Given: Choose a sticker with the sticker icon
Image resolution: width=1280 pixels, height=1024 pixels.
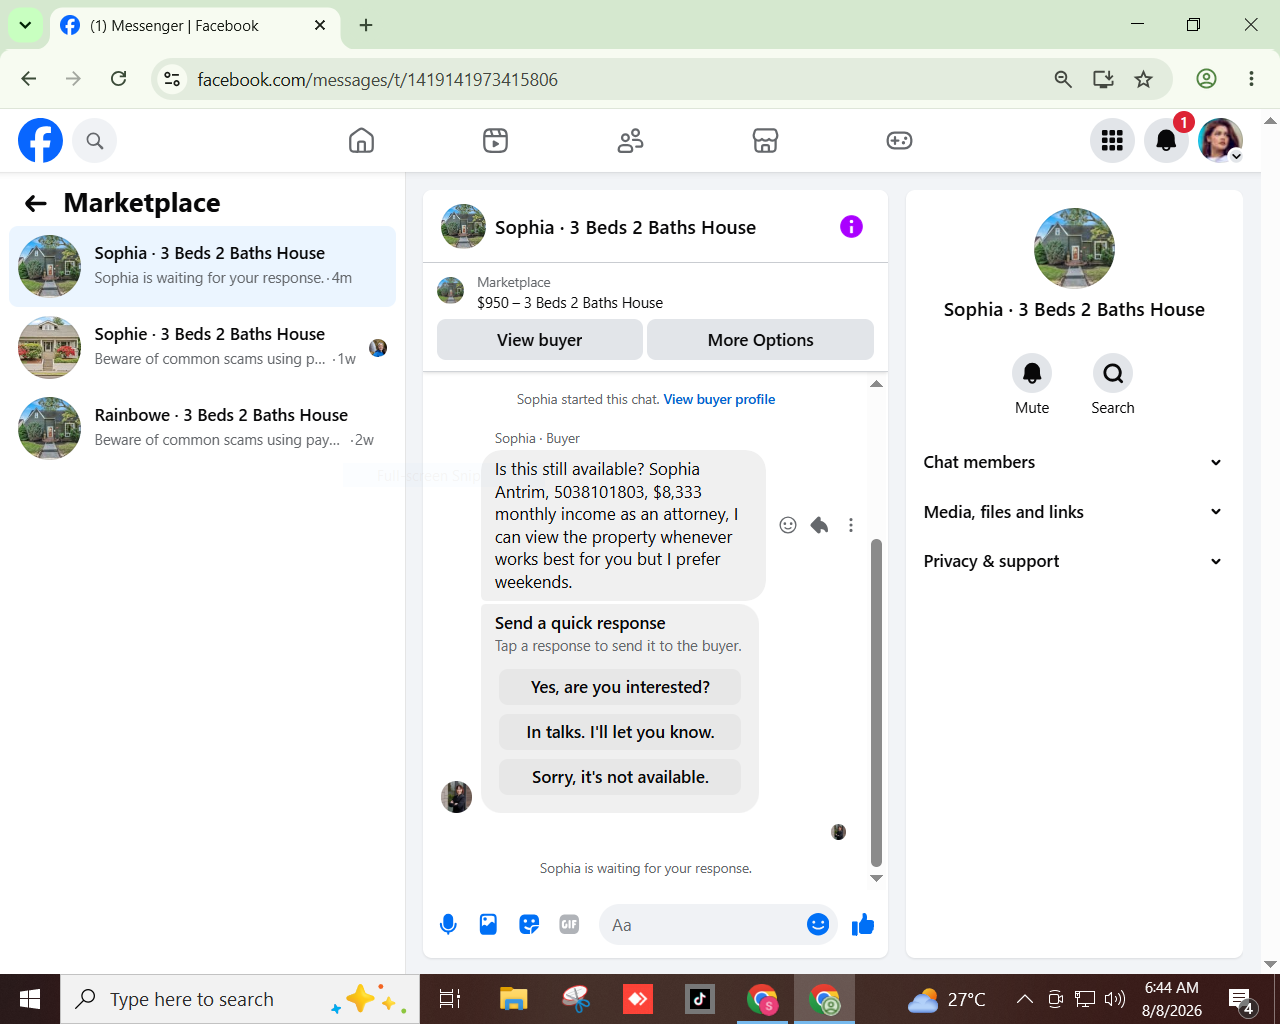Looking at the screenshot, I should coord(529,925).
